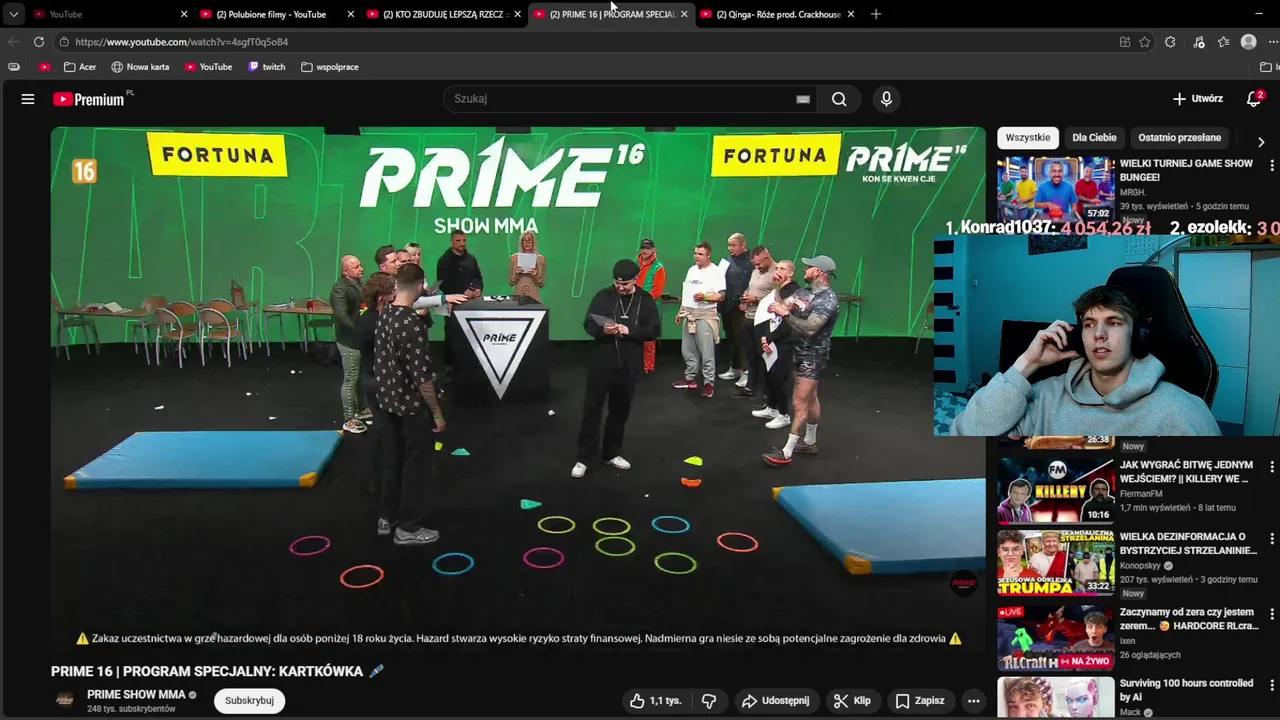1280x720 pixels.
Task: Select the Wszystkie filter chip
Action: 1028,138
